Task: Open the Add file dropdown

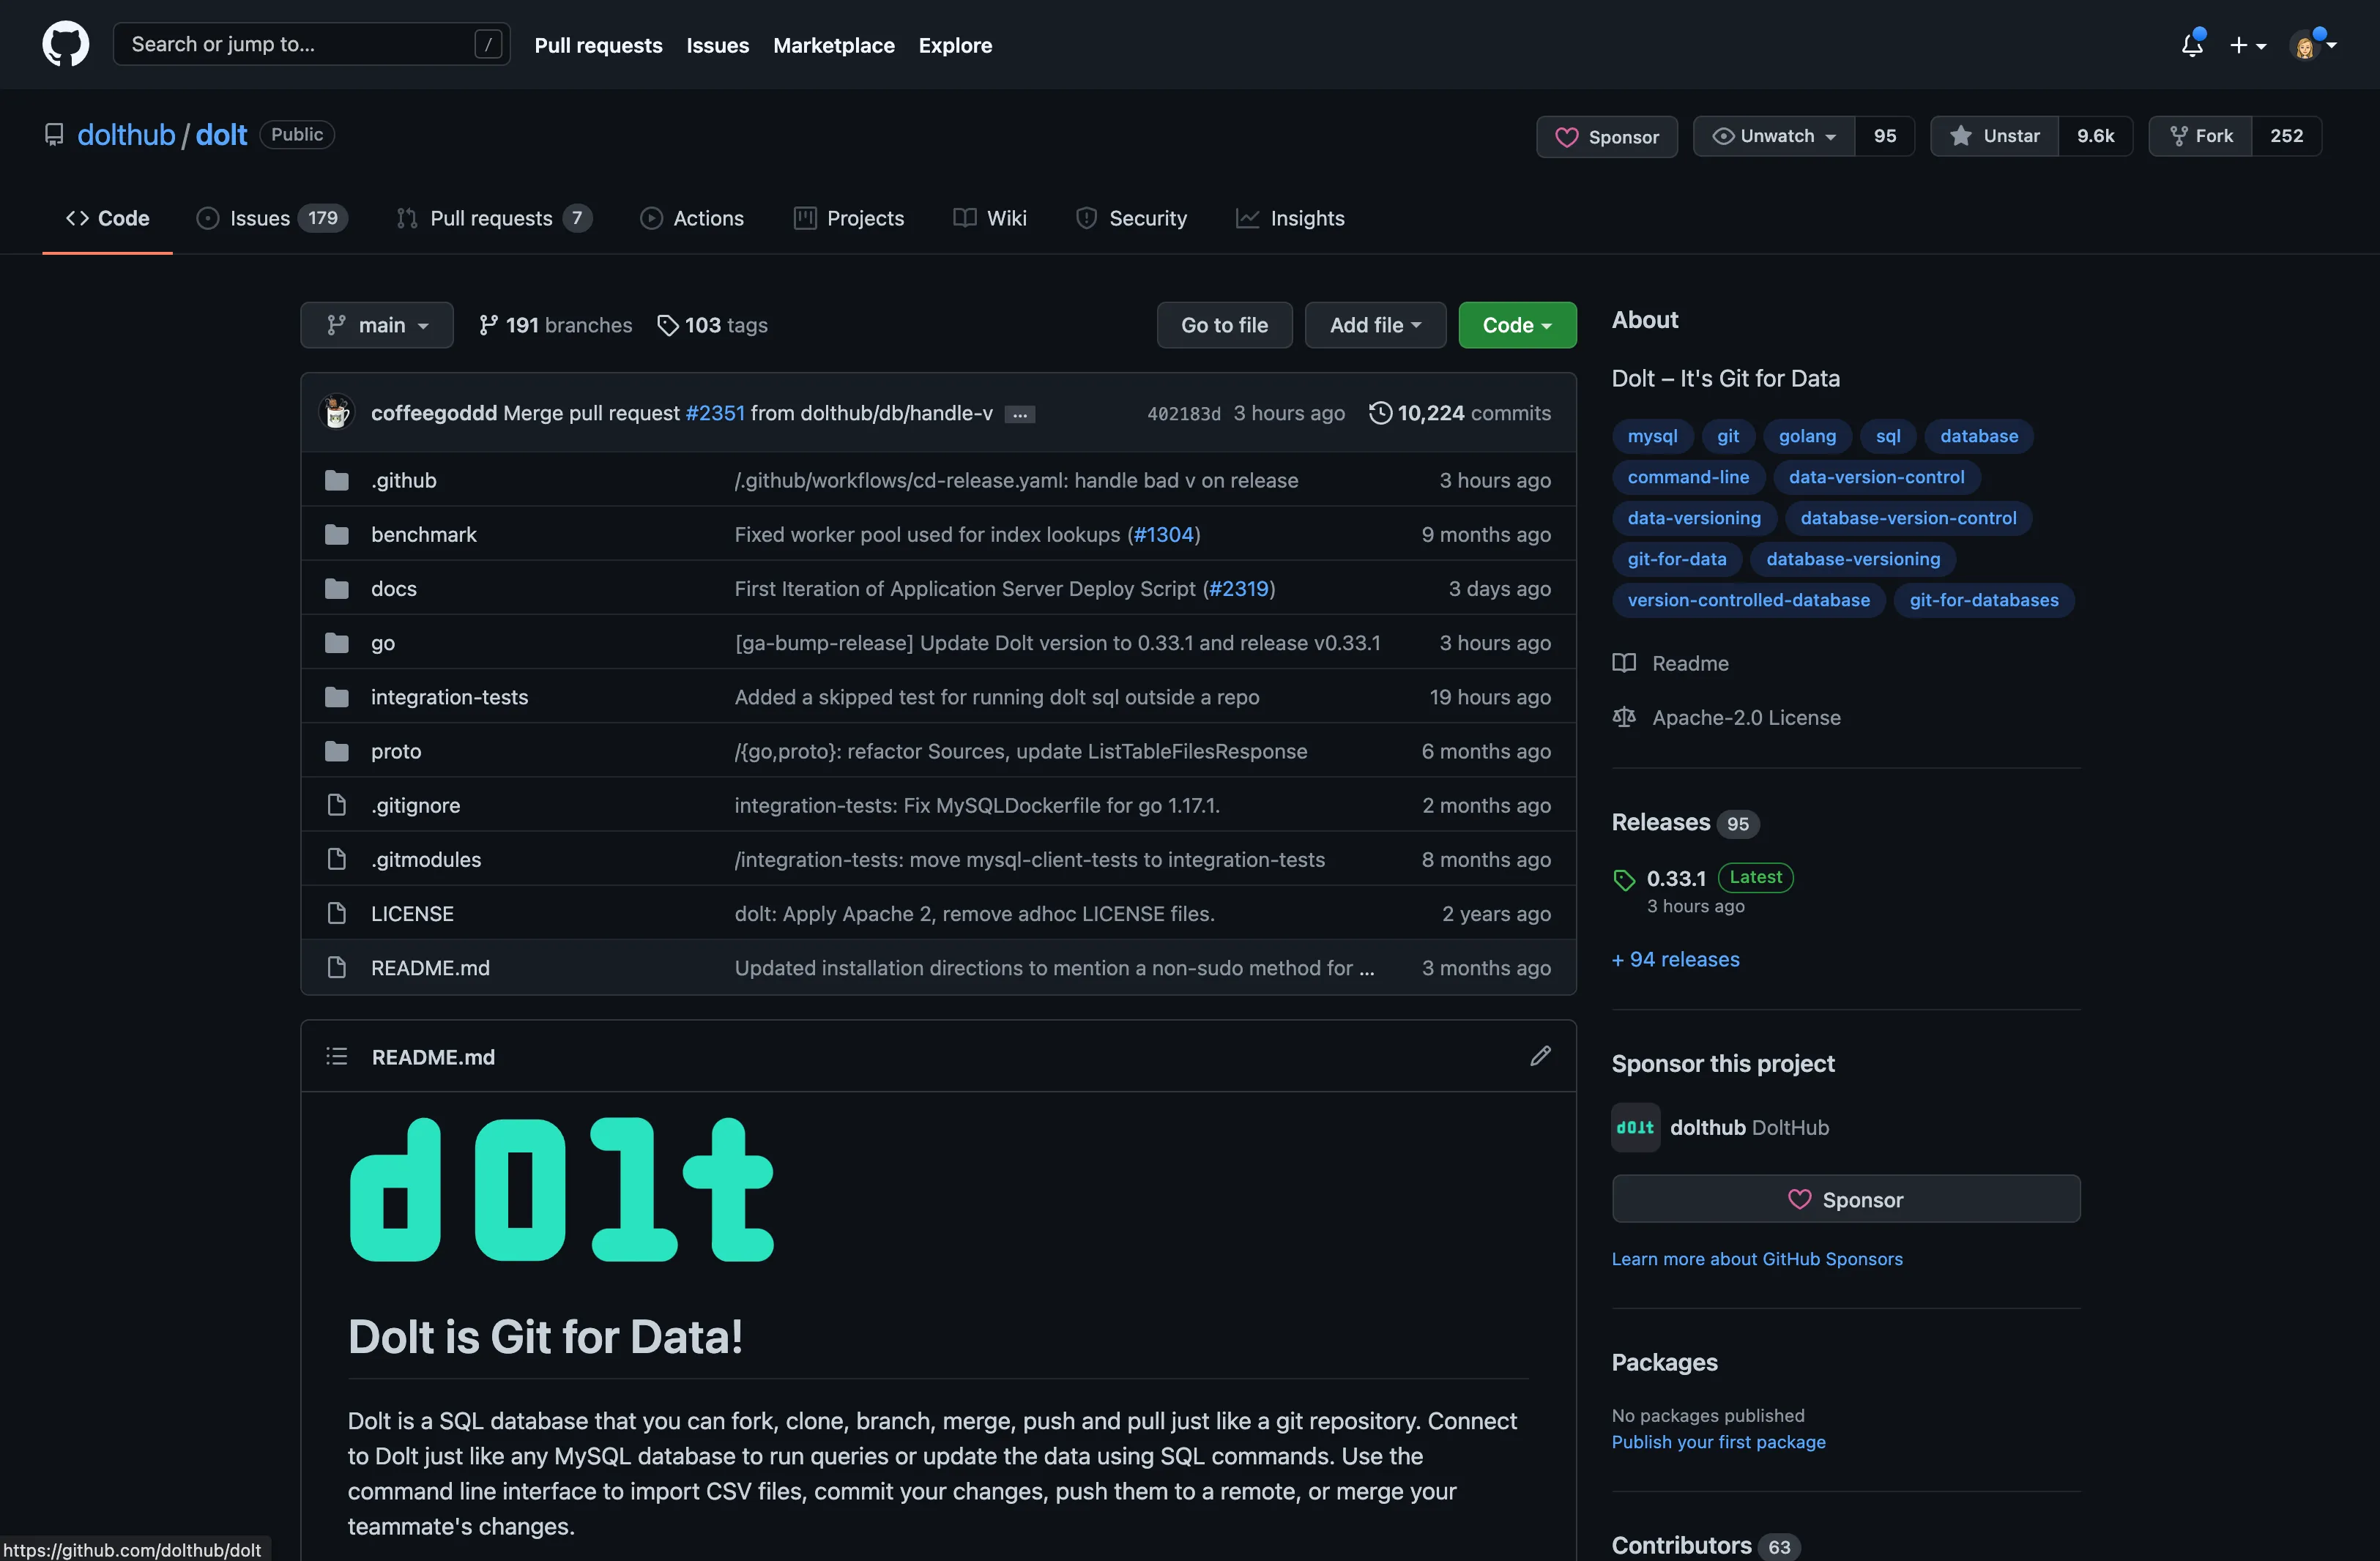Action: click(1375, 325)
